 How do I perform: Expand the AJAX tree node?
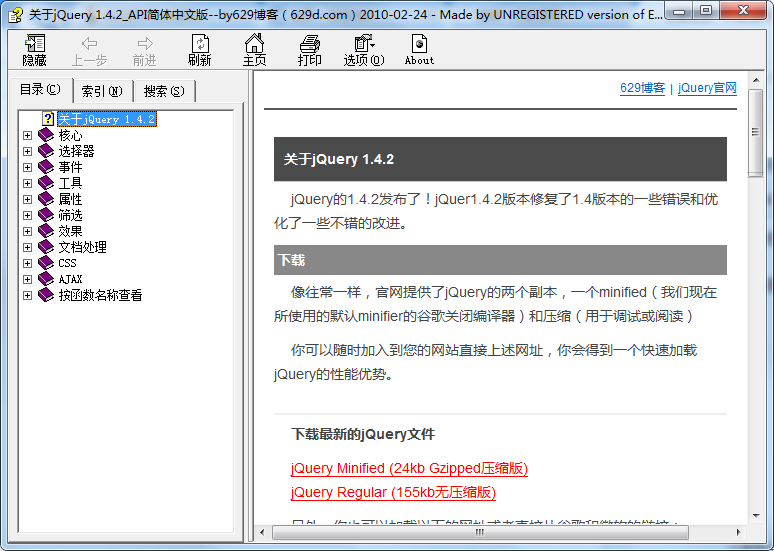[x=27, y=279]
